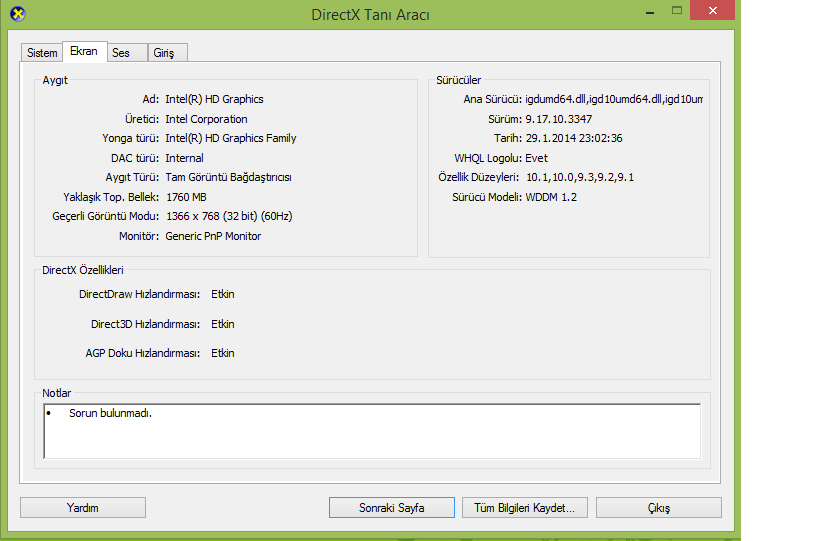
Task: Click the Sürücüler group label
Action: [459, 80]
